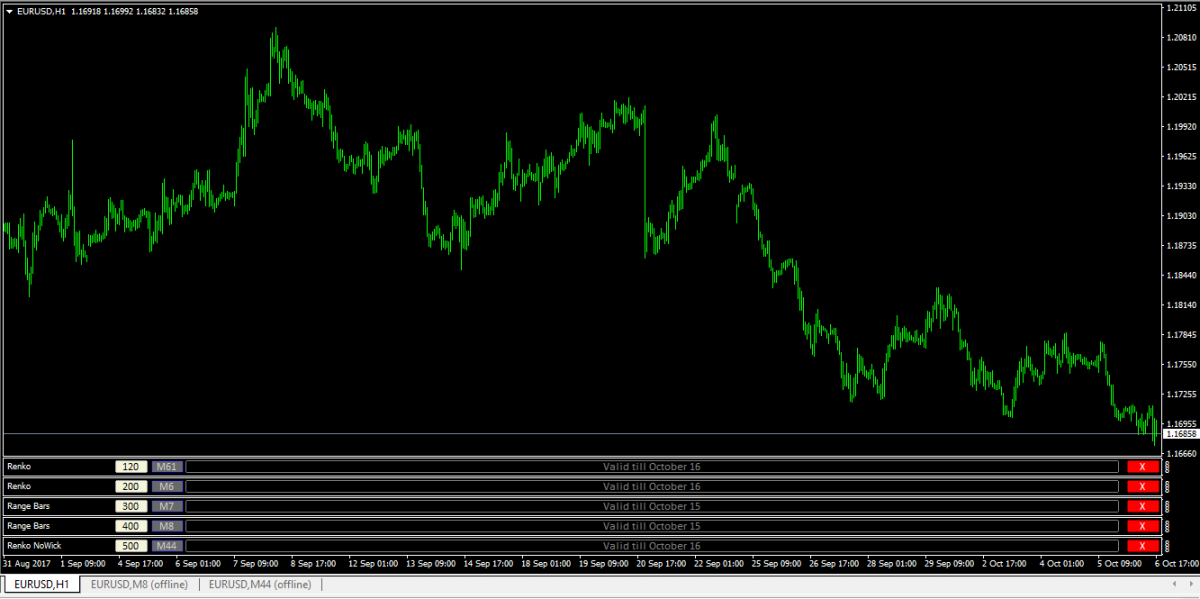The image size is (1200, 599).
Task: Click the M8 icon on the Range Bars 400 row
Action: (x=165, y=526)
